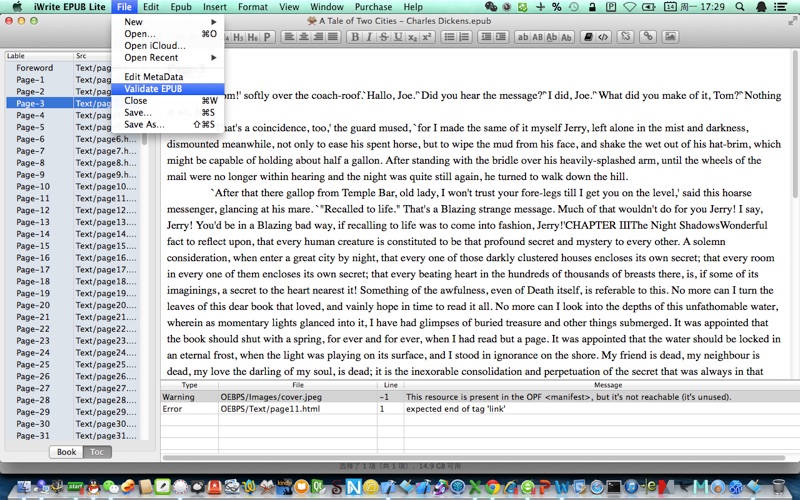Screen dimensions: 800x500
Task: Open the iWrite EPUB Lite menu
Action: [x=70, y=7]
